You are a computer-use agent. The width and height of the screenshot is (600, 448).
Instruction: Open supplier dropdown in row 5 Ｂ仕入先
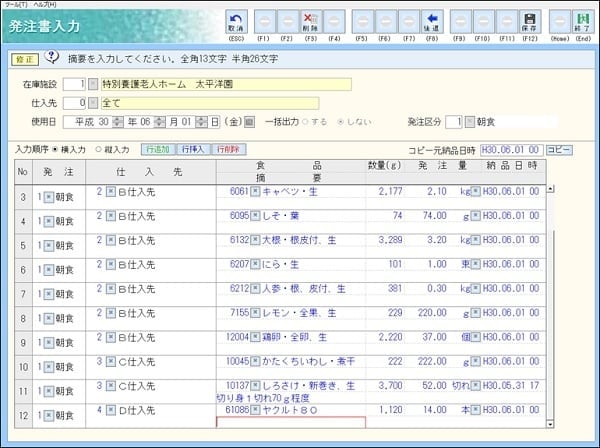(111, 240)
